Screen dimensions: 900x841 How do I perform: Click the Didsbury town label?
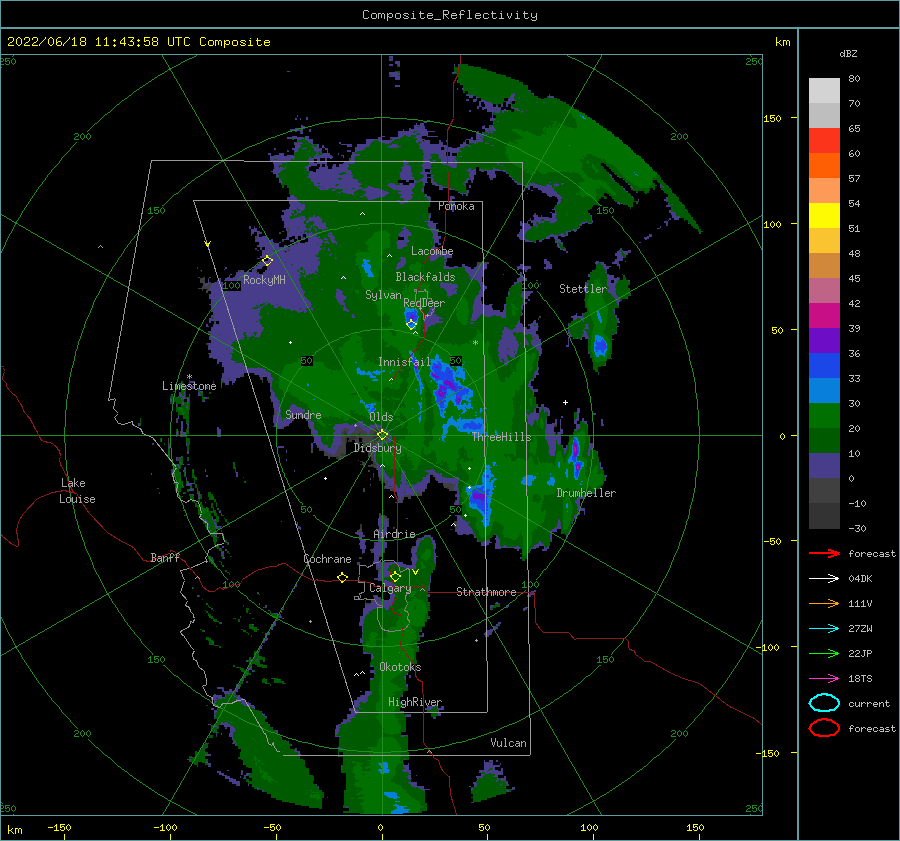(377, 448)
